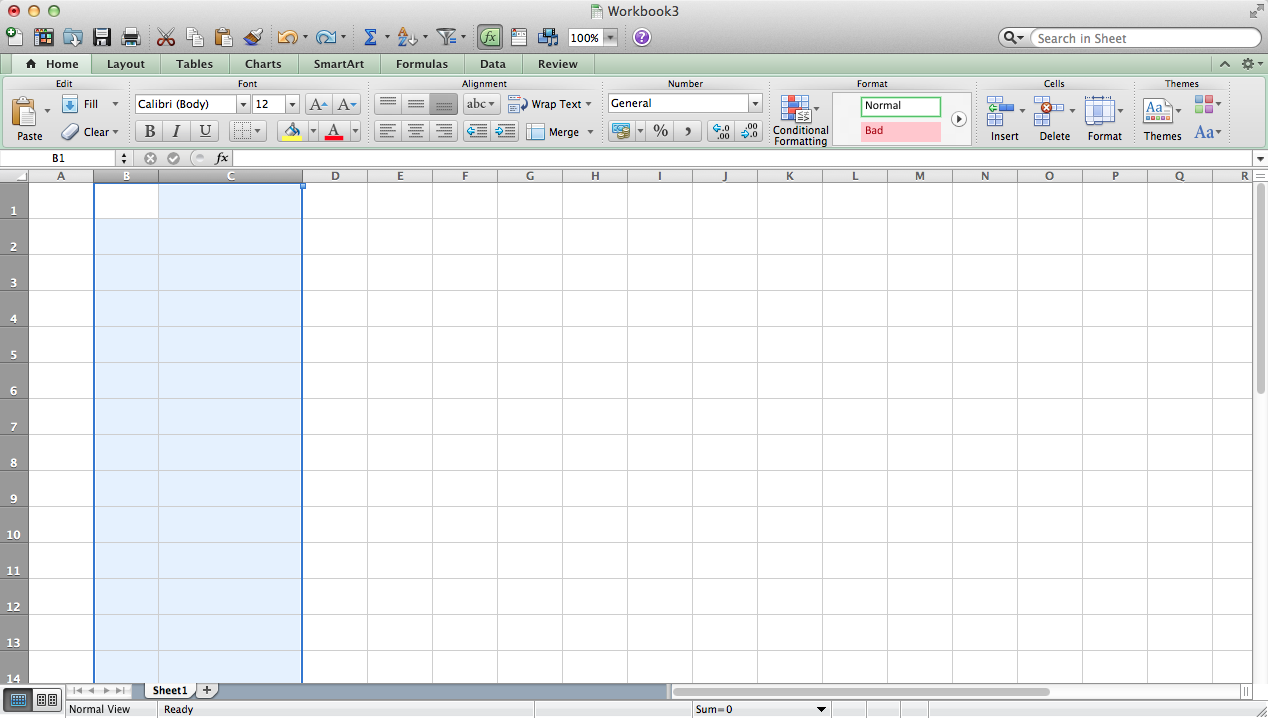Increase the font size with larger A

(318, 104)
